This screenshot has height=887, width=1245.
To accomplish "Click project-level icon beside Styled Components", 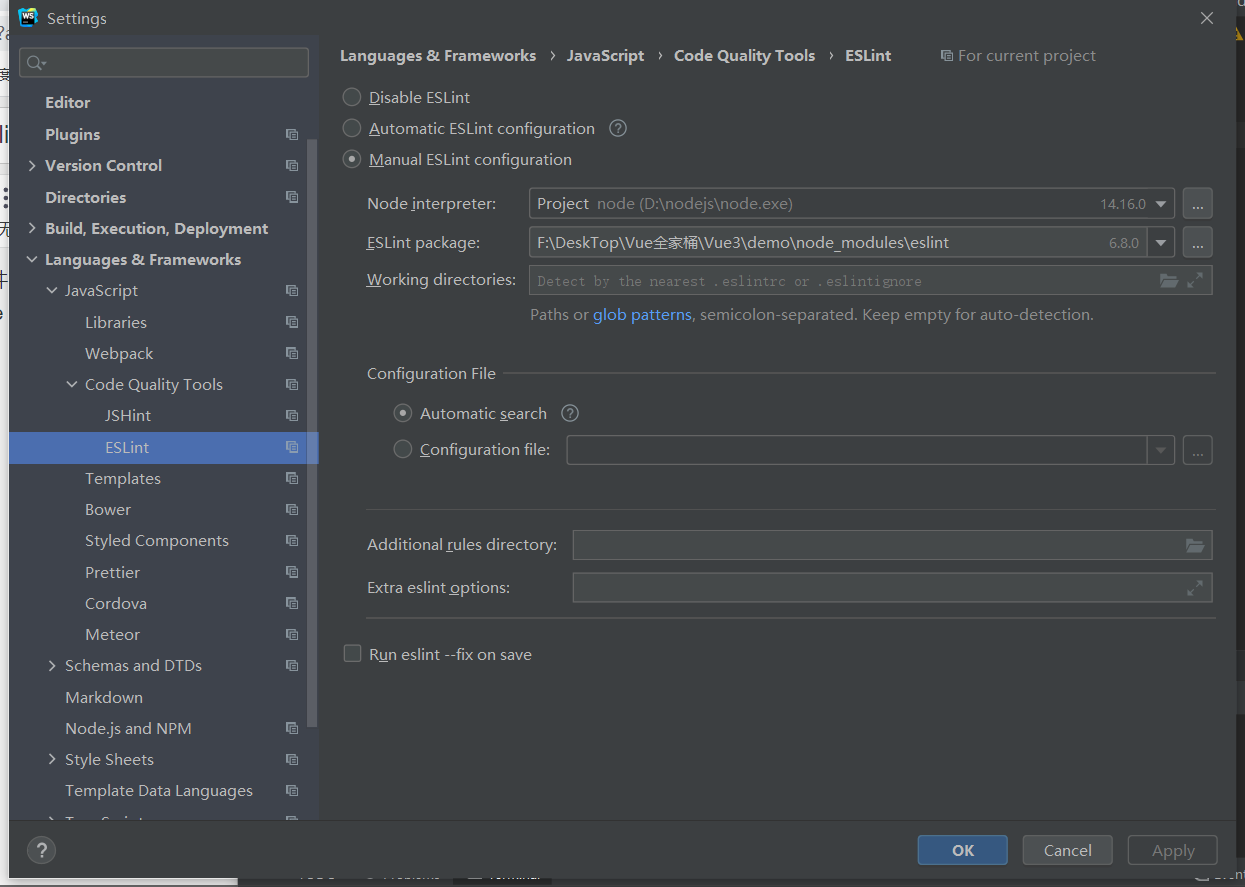I will tap(292, 540).
